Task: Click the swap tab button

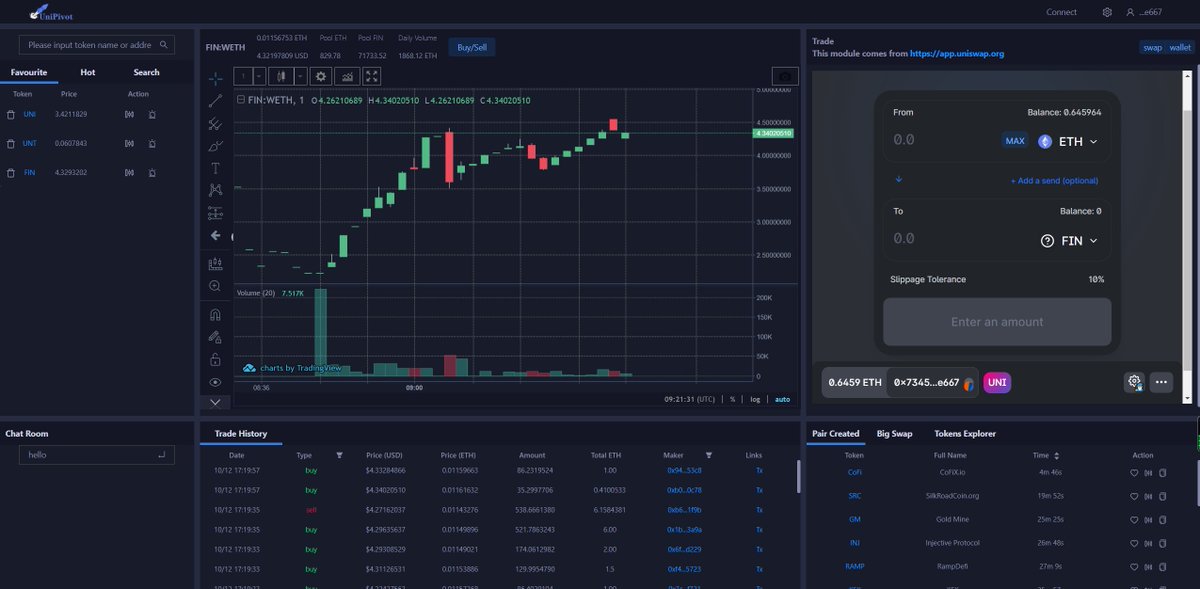Action: point(1152,47)
